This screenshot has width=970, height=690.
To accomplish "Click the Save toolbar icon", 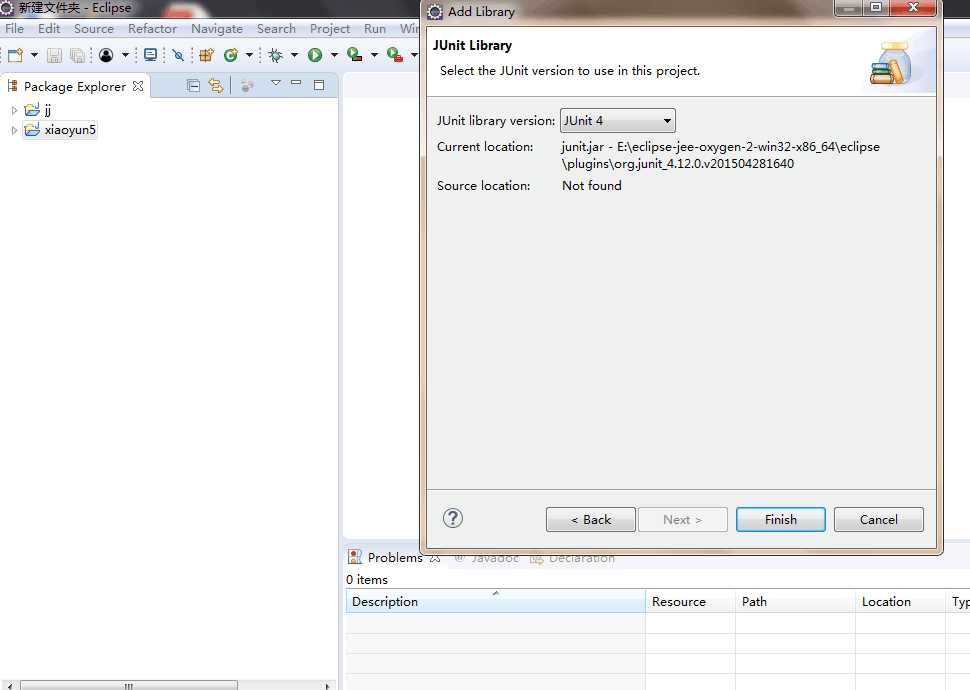I will [54, 55].
